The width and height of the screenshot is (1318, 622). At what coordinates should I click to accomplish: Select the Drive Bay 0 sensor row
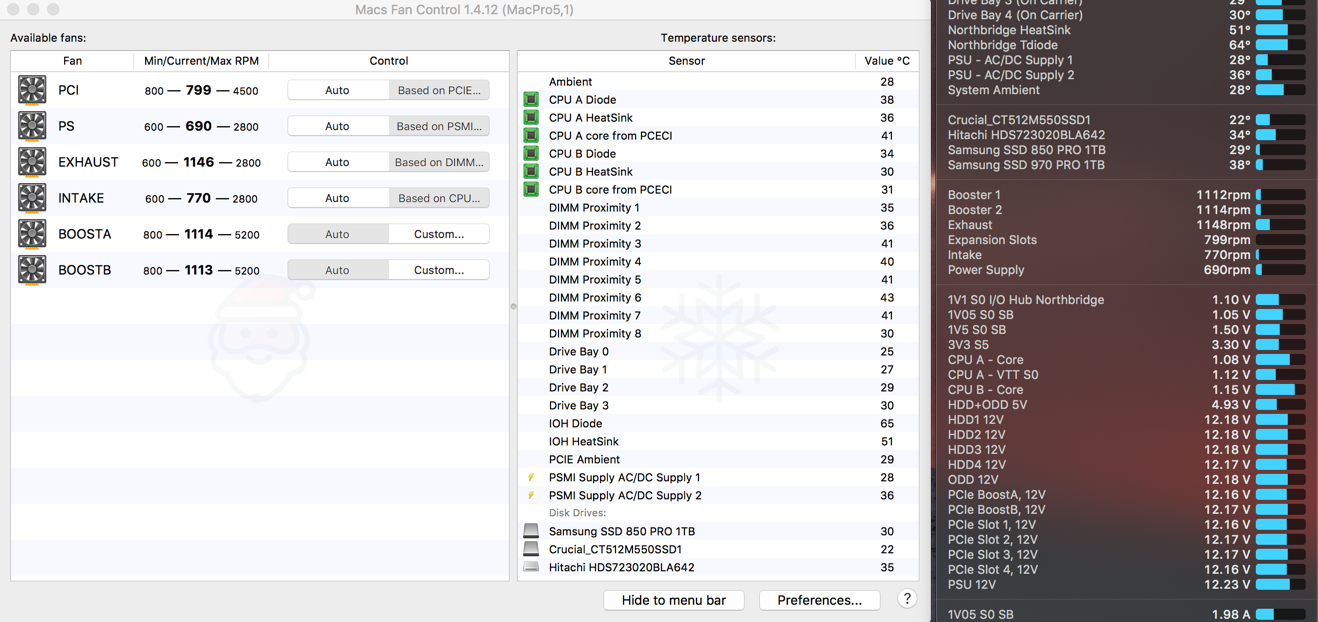point(718,352)
